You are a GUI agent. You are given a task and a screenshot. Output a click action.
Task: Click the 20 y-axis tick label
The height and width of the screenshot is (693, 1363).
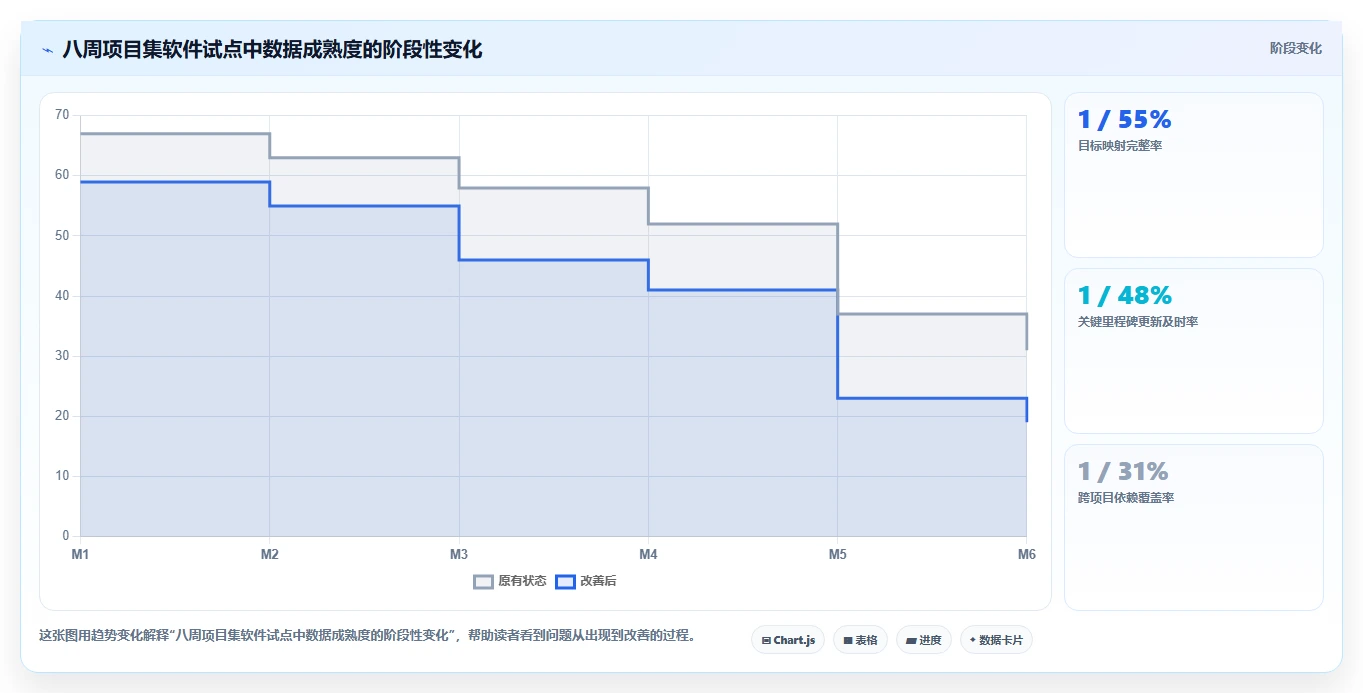[x=62, y=416]
